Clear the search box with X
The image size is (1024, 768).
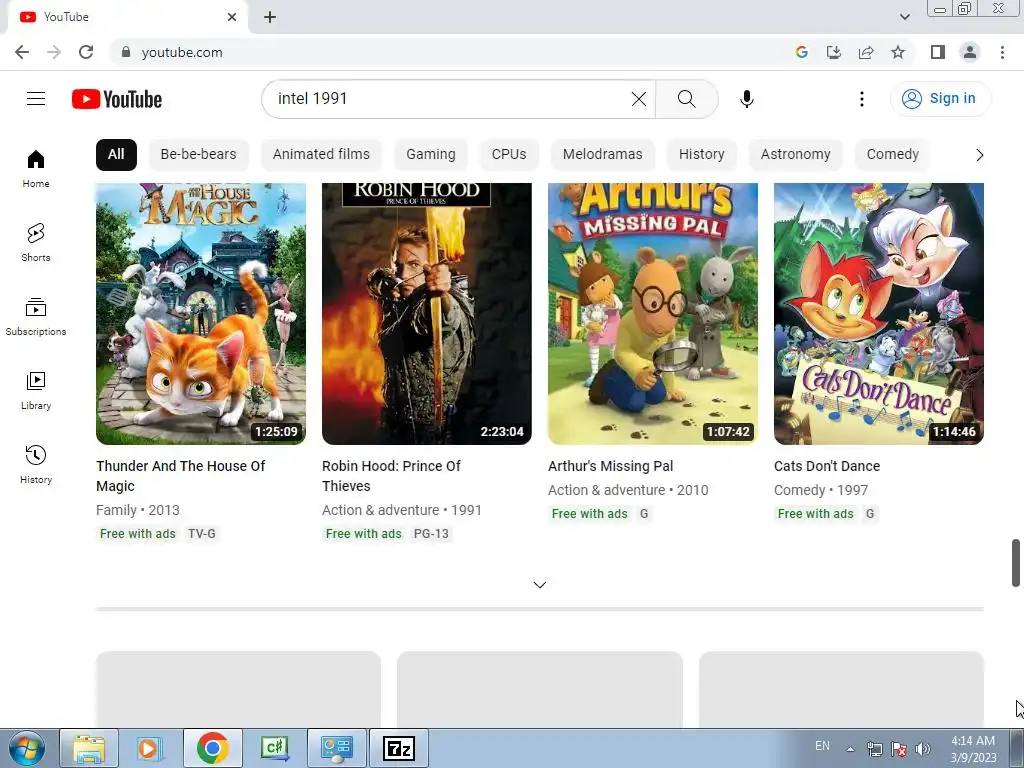coord(639,99)
